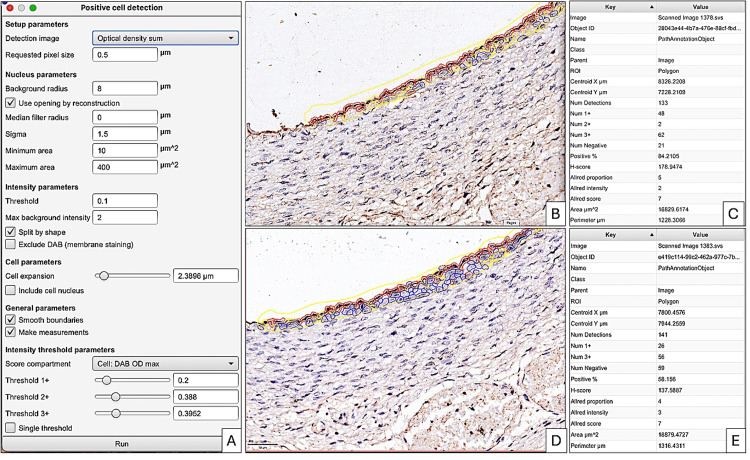Enable the Single threshold checkbox
Viewport: 750px width, 460px height.
(x=11, y=428)
